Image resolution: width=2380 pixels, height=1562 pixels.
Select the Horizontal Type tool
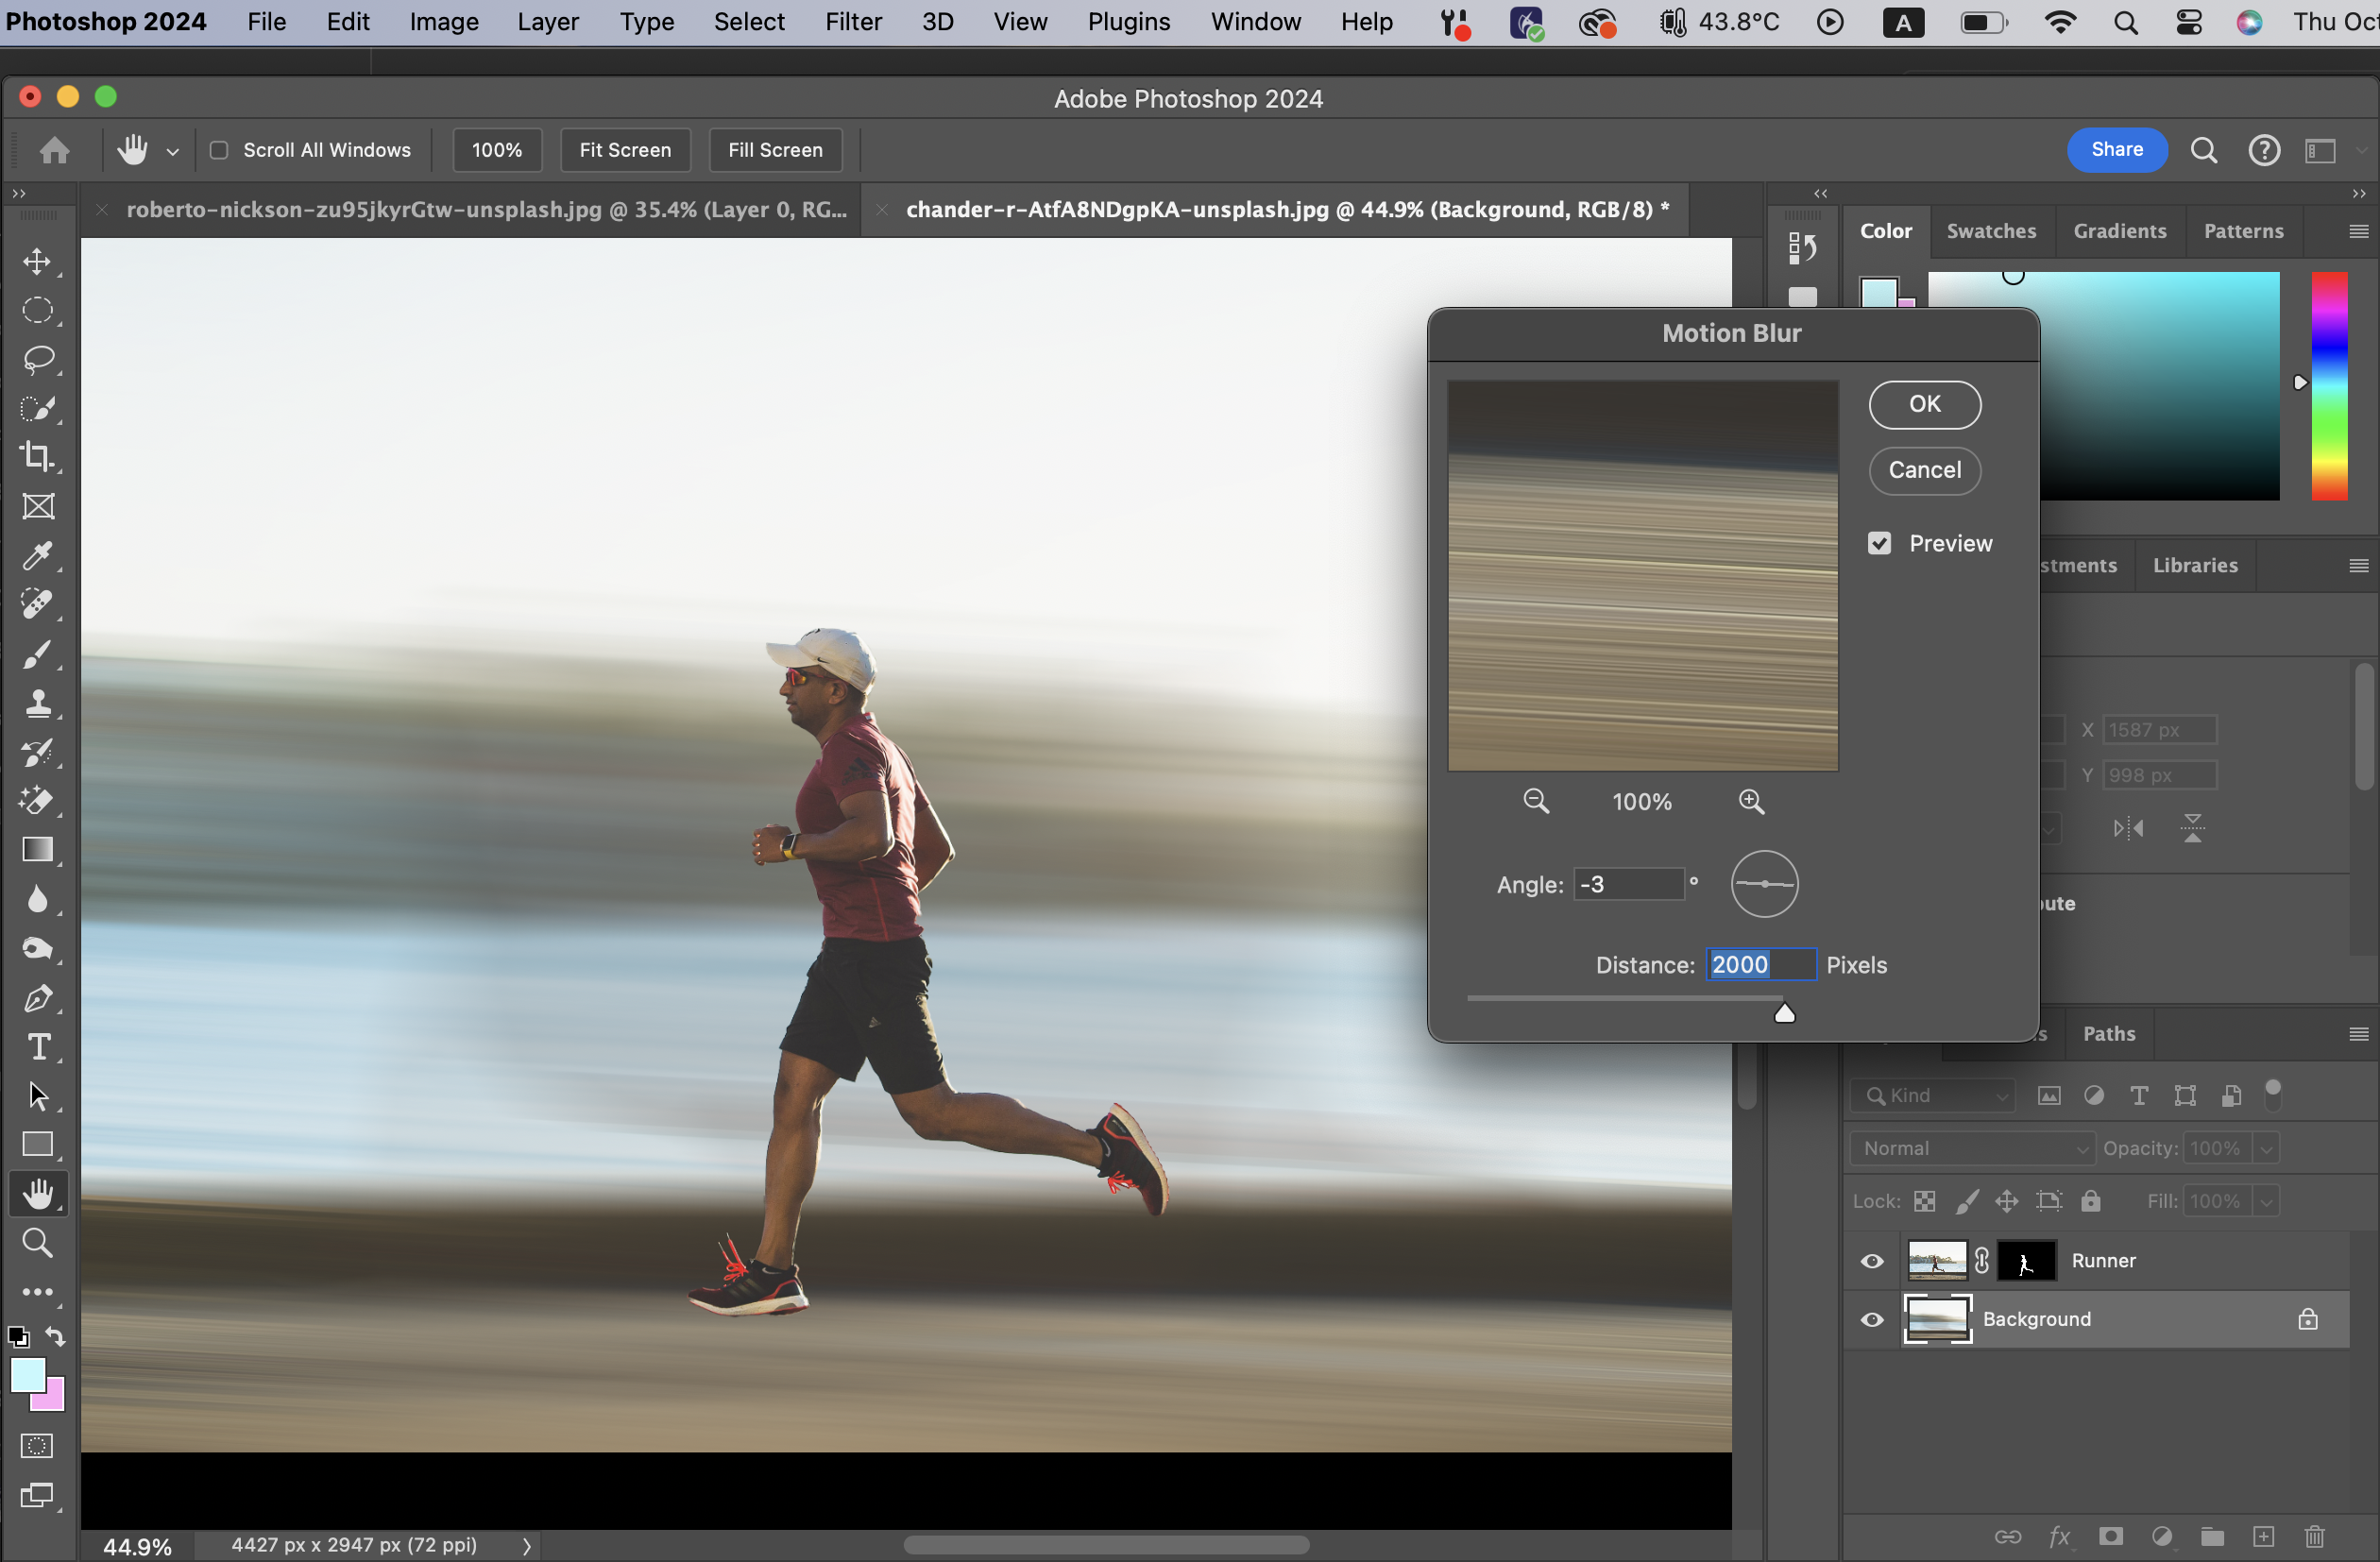click(38, 1047)
